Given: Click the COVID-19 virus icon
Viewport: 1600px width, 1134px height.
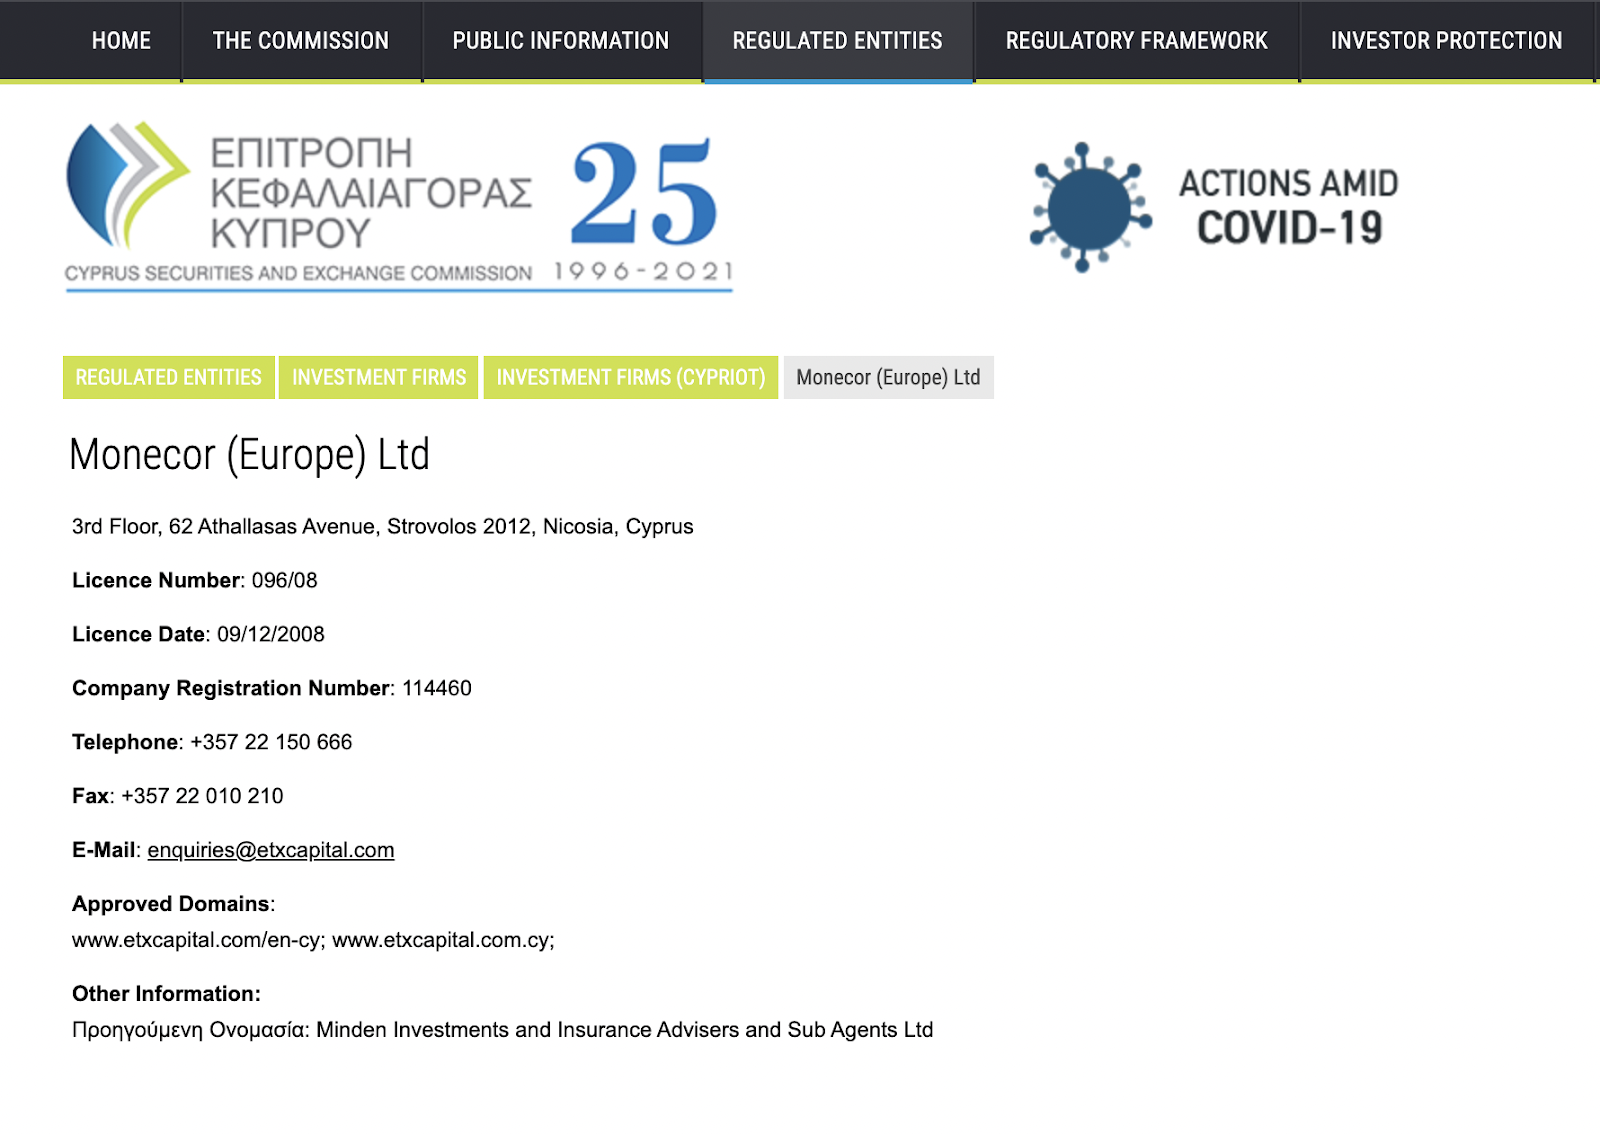Looking at the screenshot, I should point(1090,207).
